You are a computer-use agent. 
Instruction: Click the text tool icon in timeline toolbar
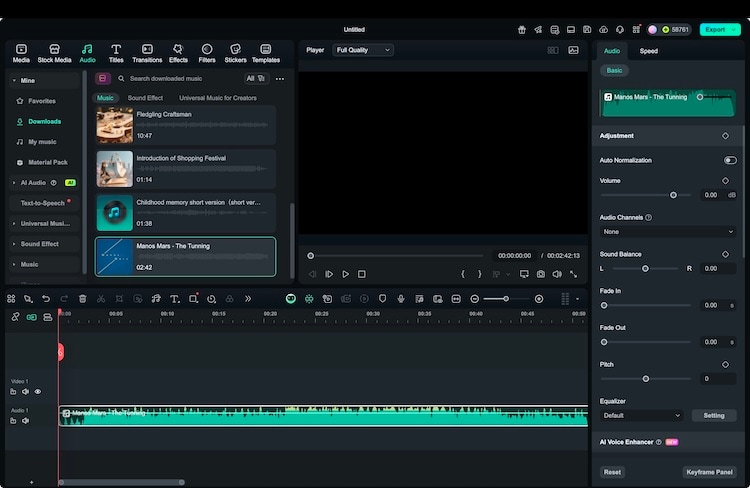coord(175,299)
